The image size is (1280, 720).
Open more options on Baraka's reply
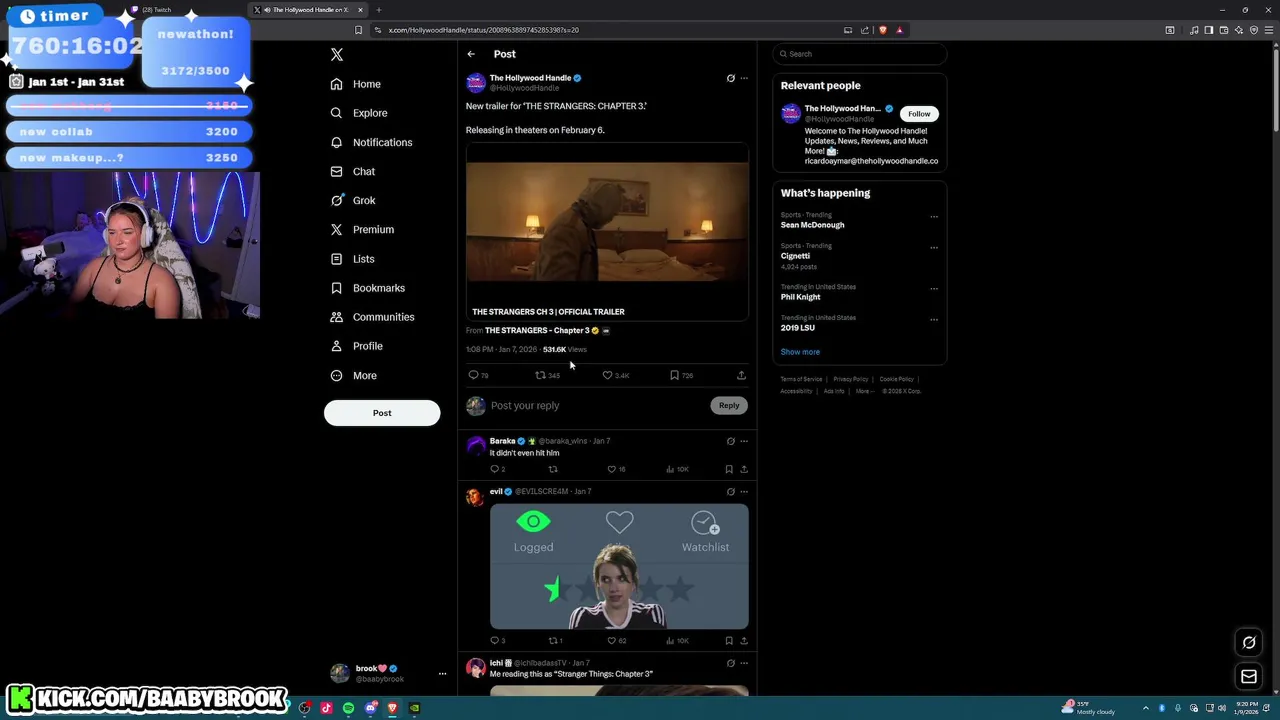pyautogui.click(x=744, y=441)
